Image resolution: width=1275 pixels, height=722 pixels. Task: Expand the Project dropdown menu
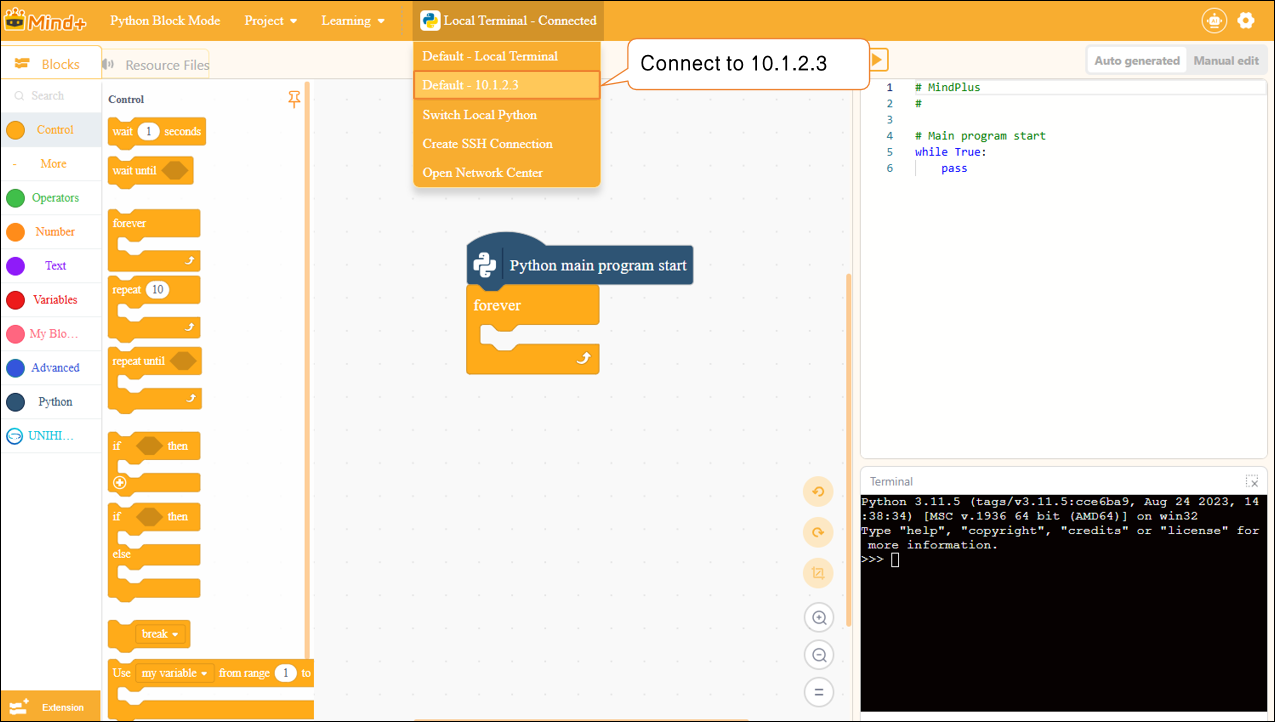[x=271, y=20]
